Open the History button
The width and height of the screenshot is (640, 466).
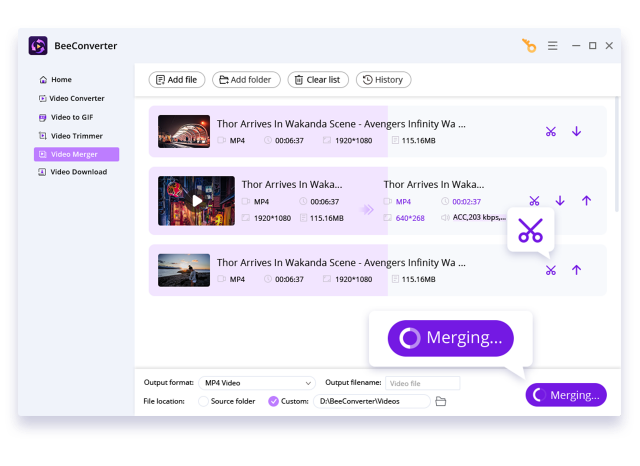coord(383,80)
